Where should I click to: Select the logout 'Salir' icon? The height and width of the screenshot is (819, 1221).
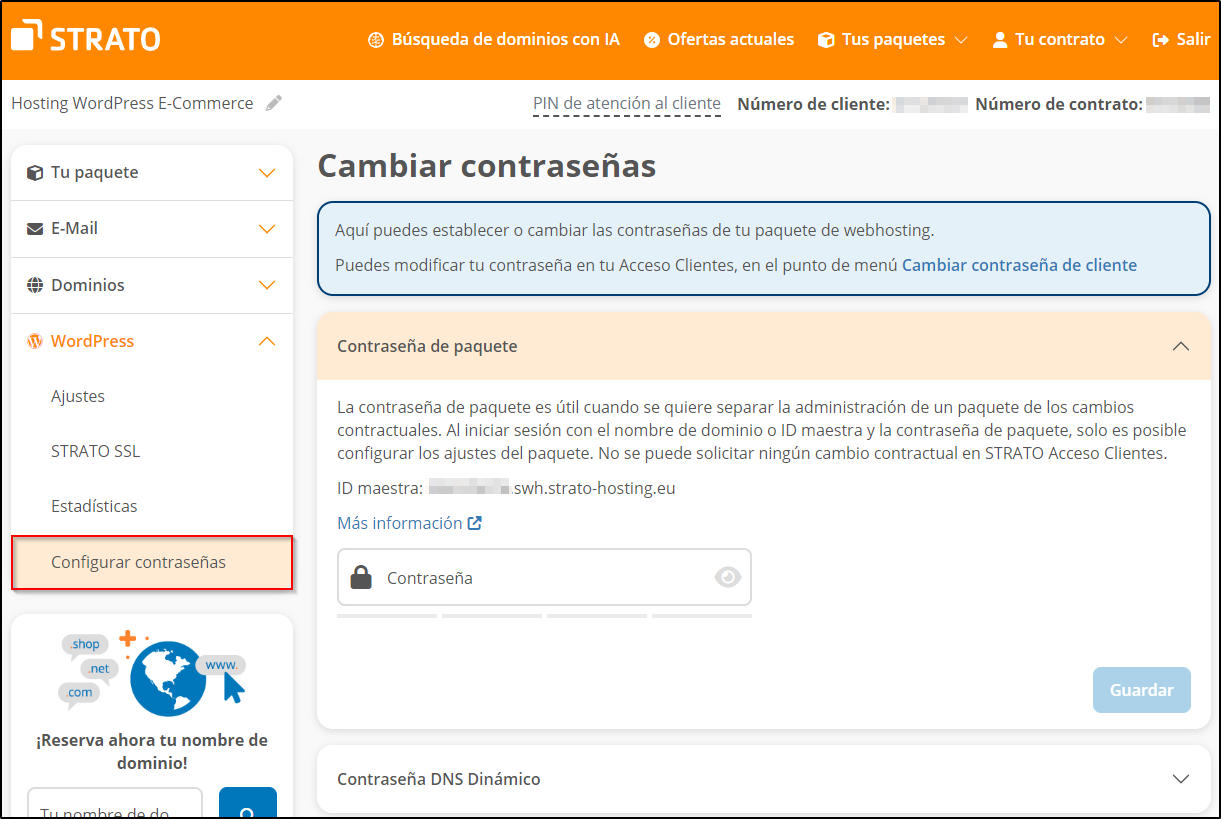coord(1163,39)
